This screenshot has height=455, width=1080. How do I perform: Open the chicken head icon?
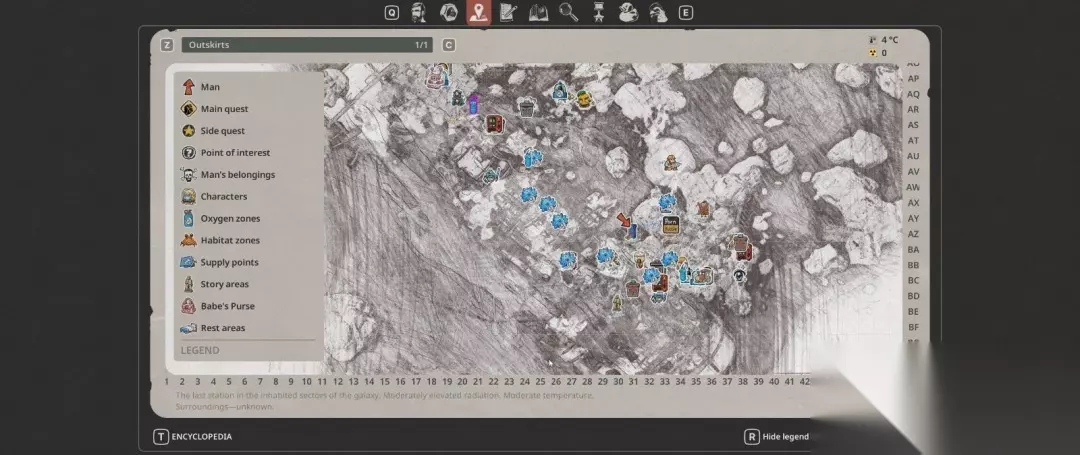tap(658, 12)
